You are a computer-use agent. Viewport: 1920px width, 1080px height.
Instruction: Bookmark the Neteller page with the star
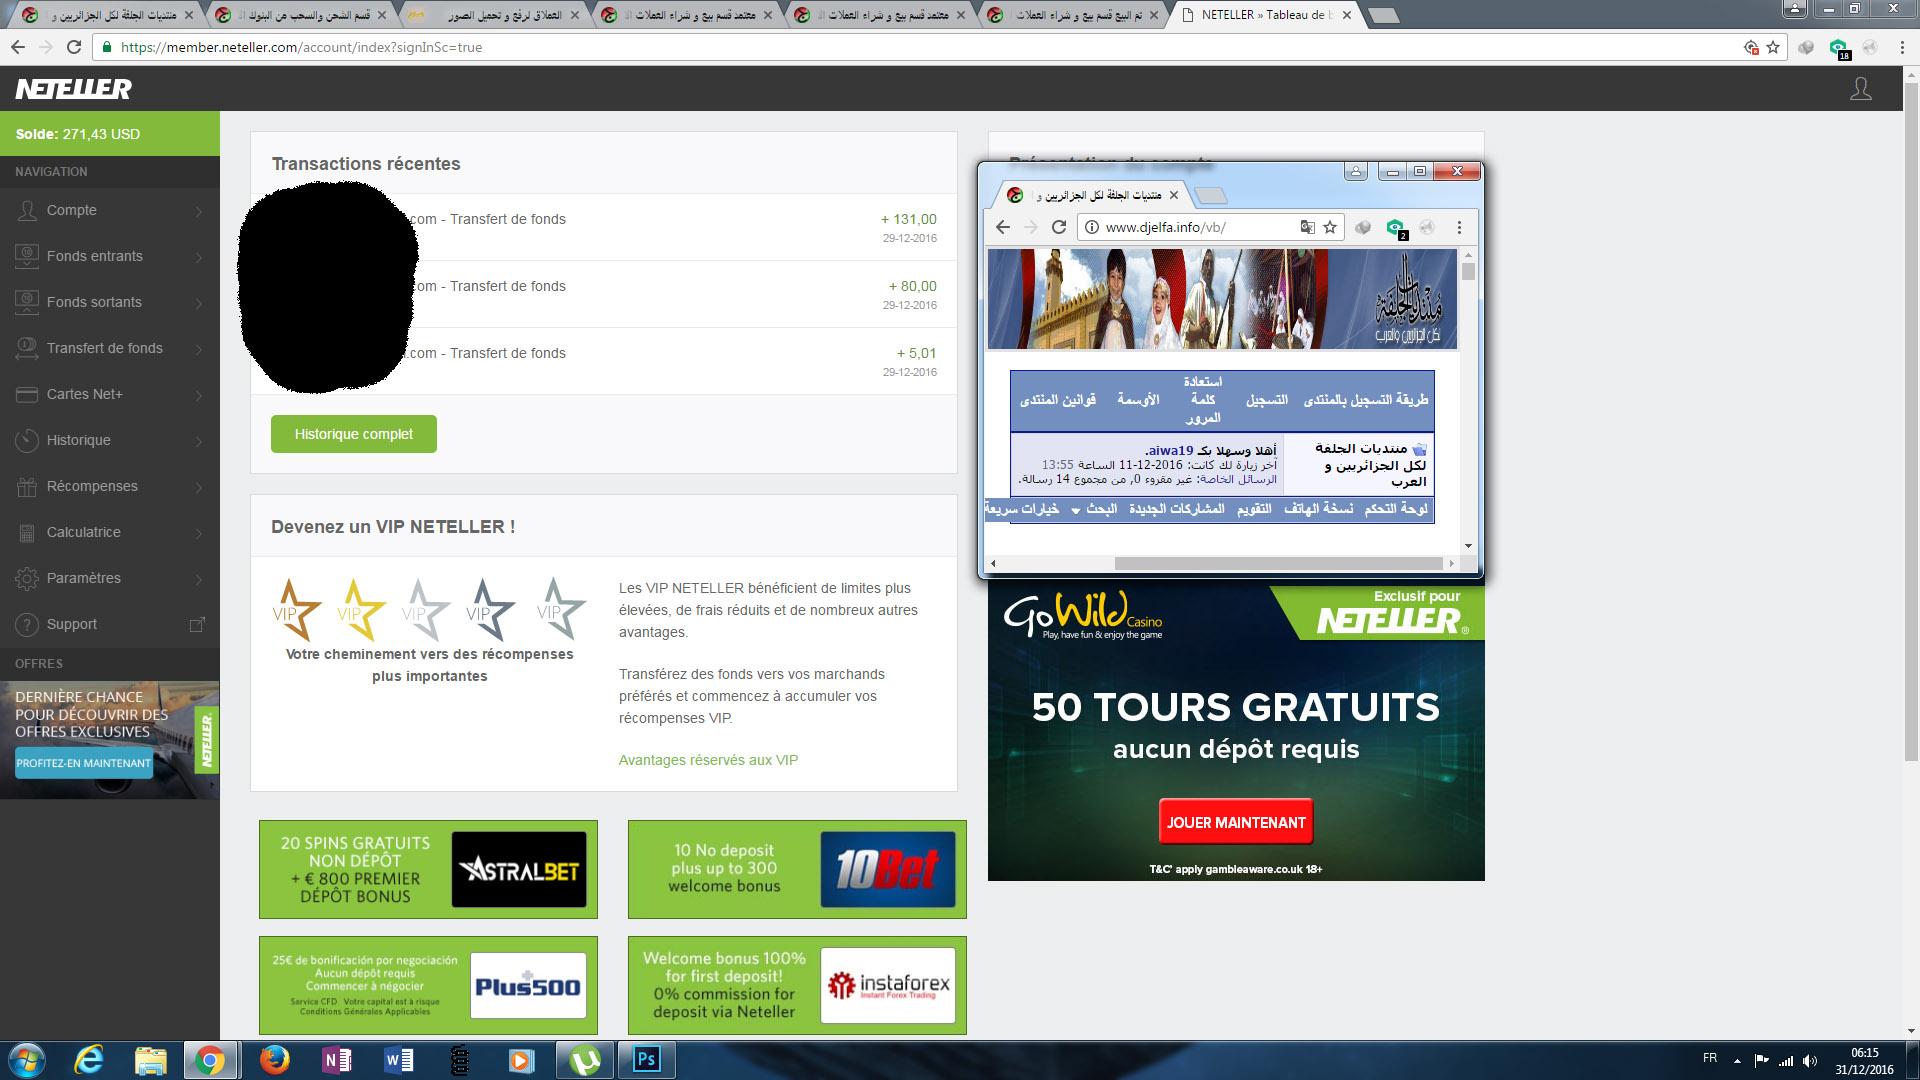(1773, 47)
